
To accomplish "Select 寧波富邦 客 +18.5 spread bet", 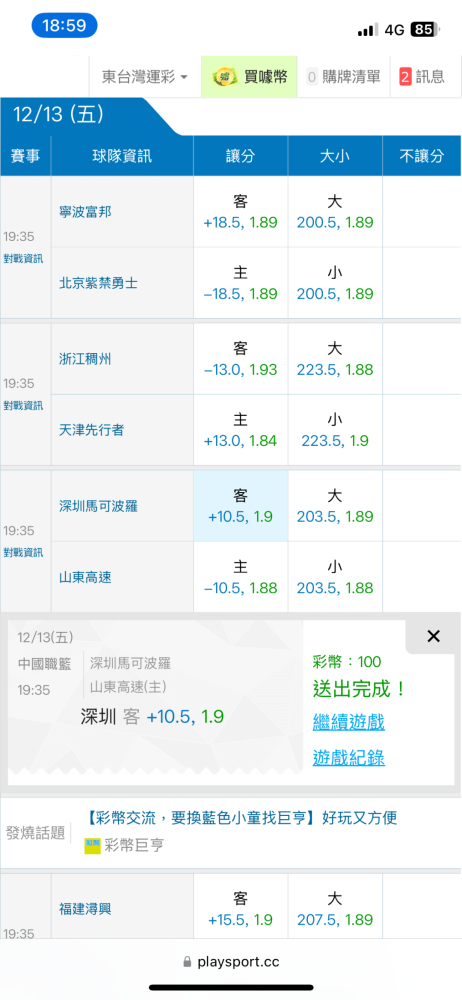I will click(241, 212).
